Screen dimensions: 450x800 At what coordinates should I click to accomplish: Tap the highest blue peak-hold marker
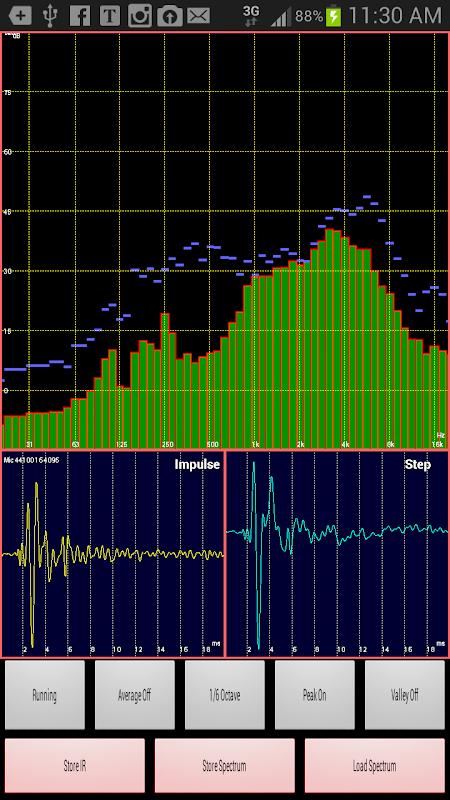(x=366, y=196)
